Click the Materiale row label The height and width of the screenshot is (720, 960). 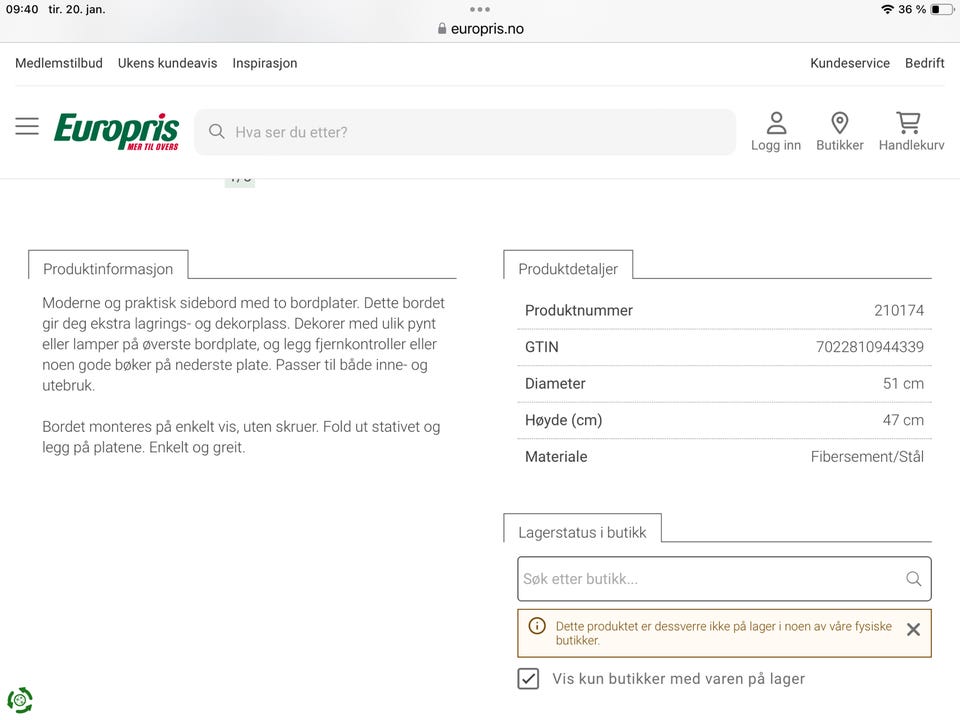coord(556,457)
